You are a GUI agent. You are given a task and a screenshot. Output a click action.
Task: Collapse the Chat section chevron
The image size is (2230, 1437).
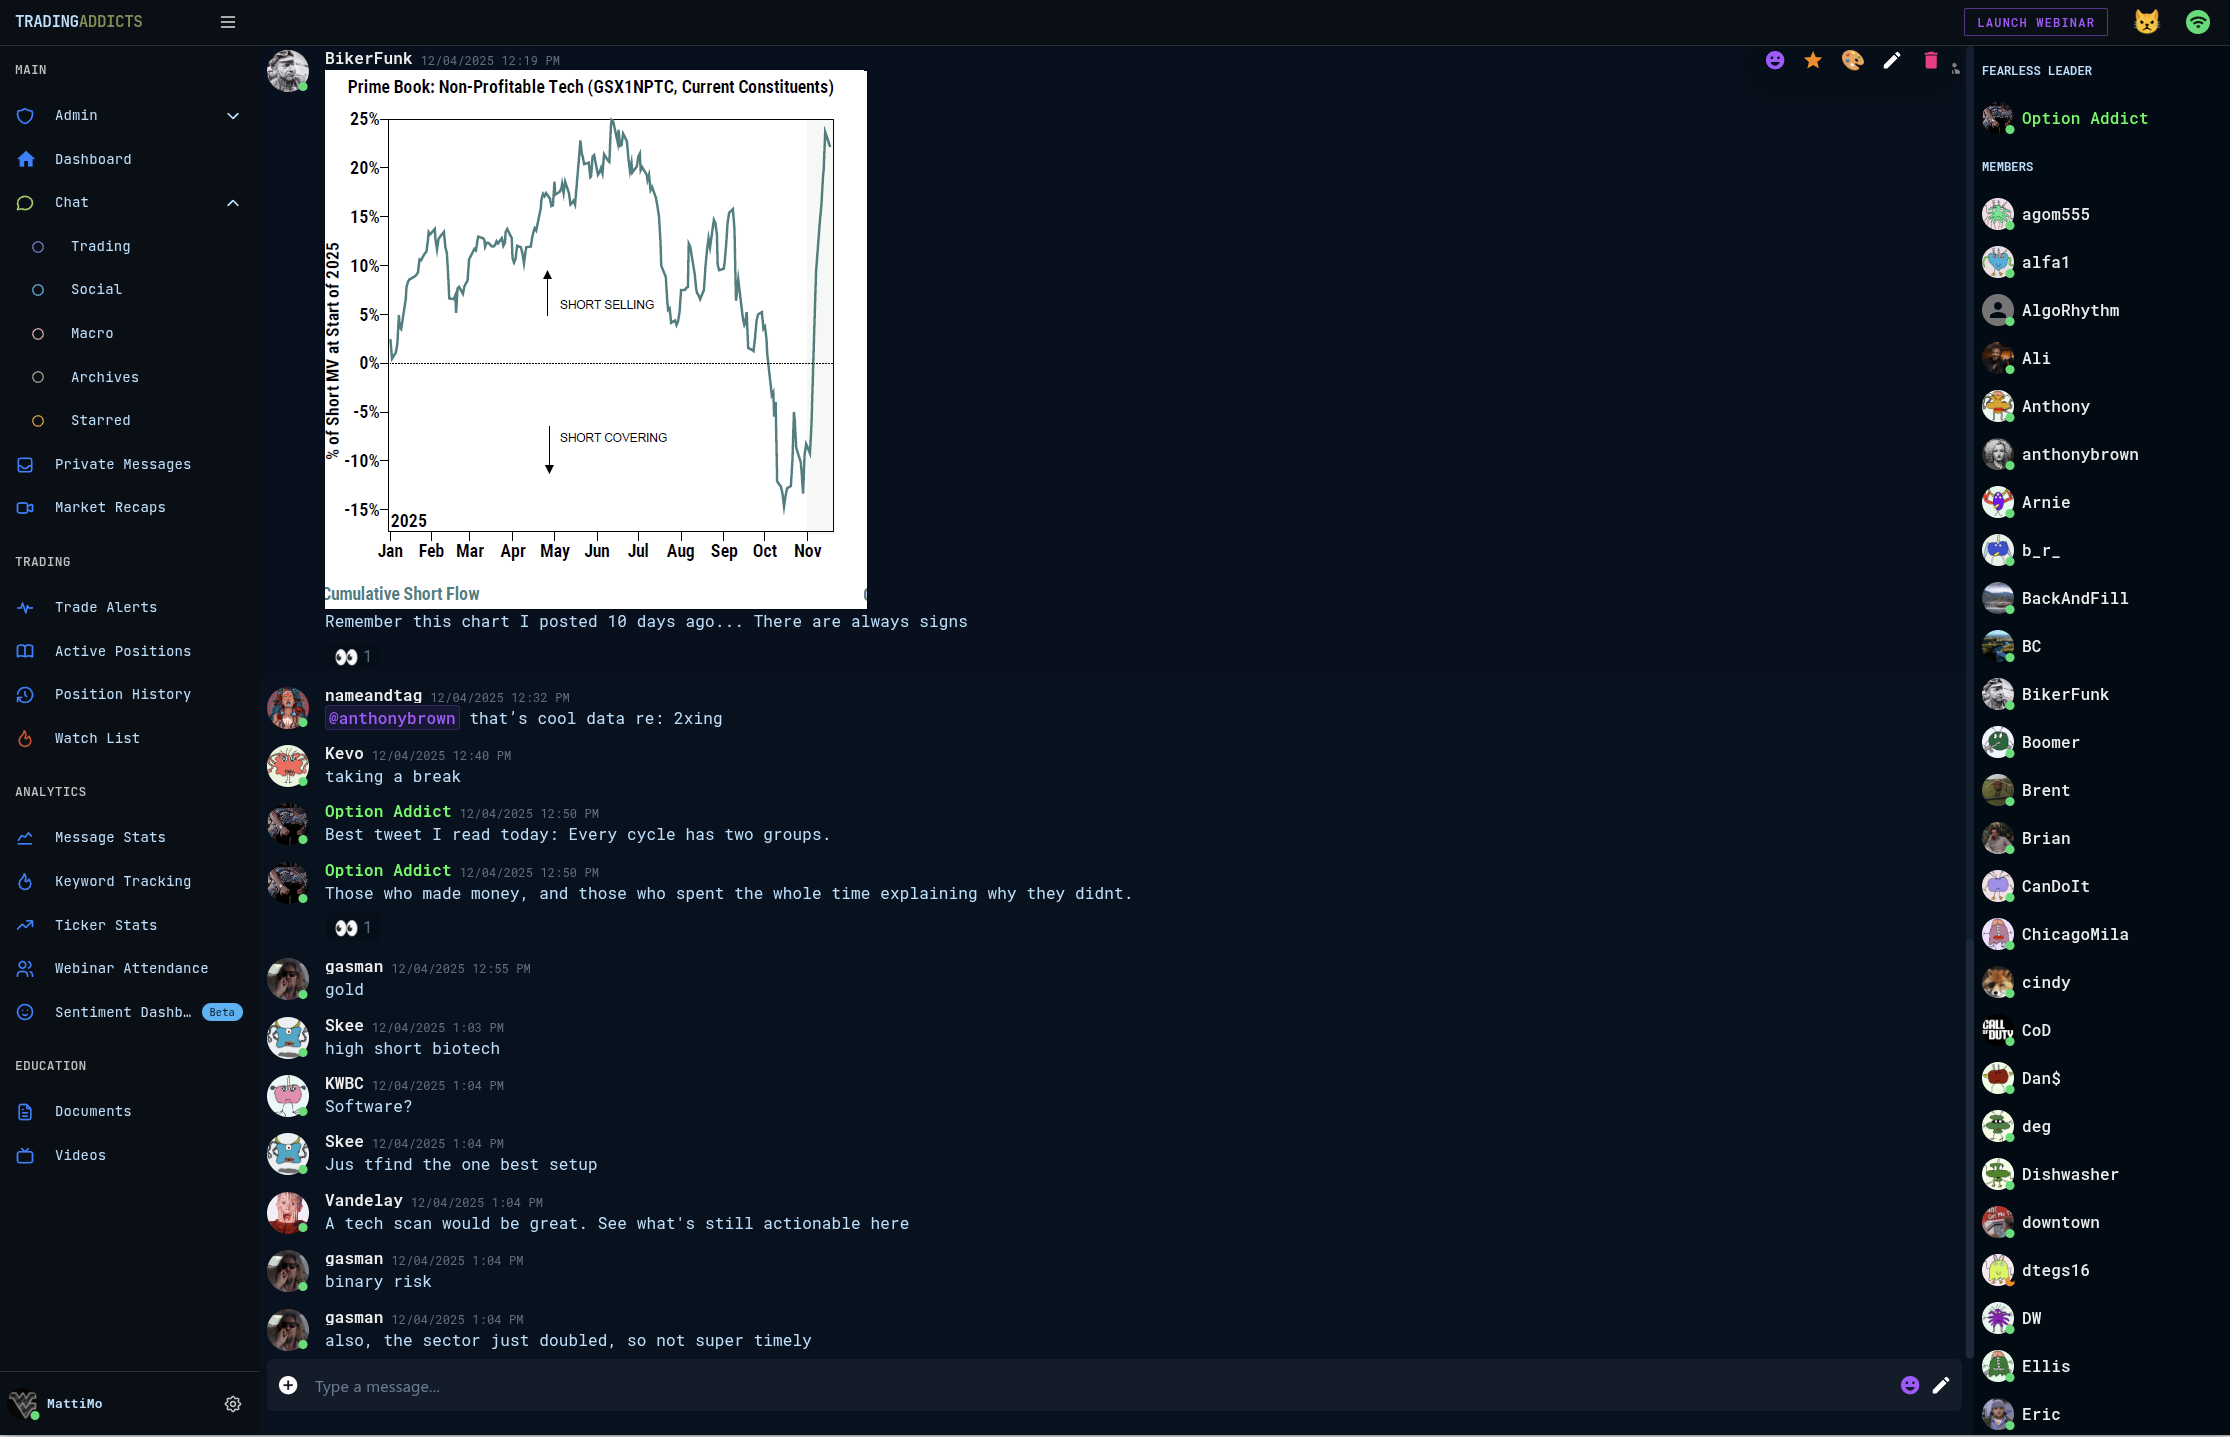pyautogui.click(x=233, y=203)
